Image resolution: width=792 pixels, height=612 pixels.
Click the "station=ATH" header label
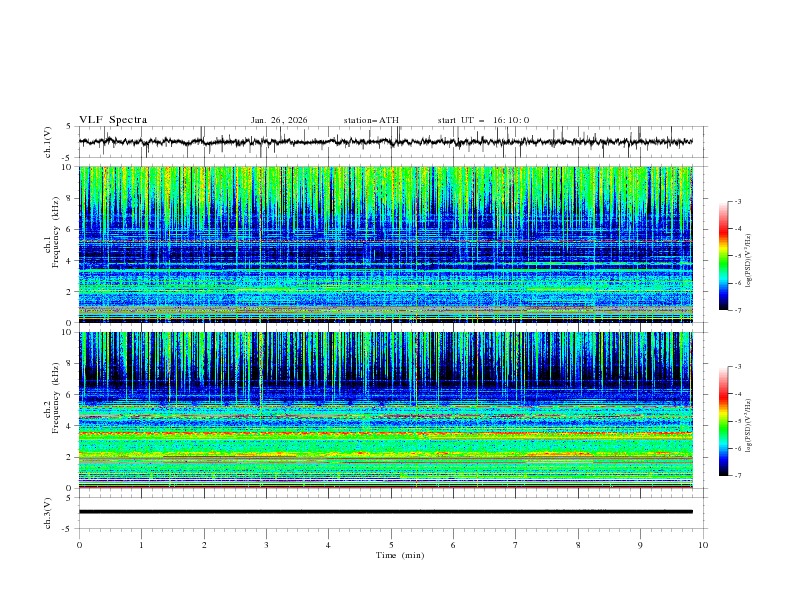coord(371,120)
